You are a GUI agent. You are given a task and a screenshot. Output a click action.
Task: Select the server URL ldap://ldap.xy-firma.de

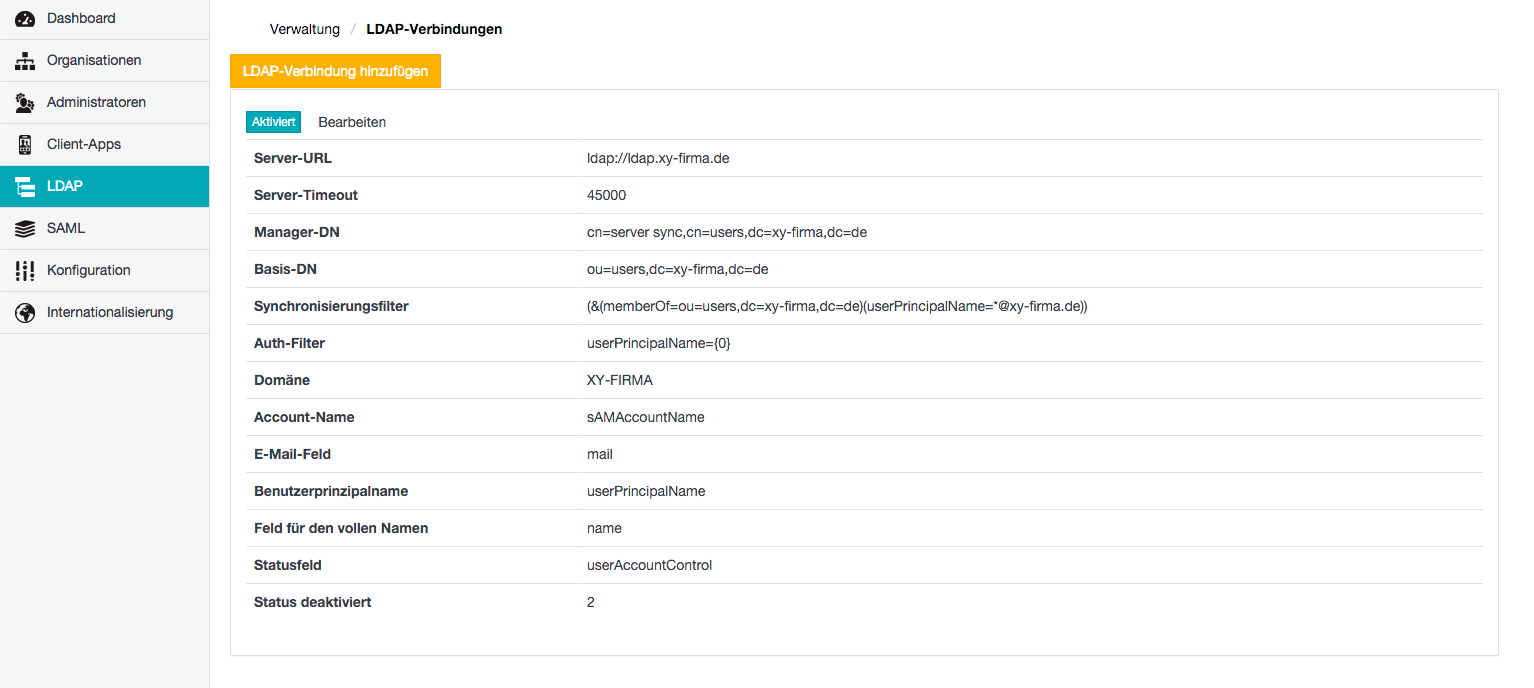click(x=658, y=158)
